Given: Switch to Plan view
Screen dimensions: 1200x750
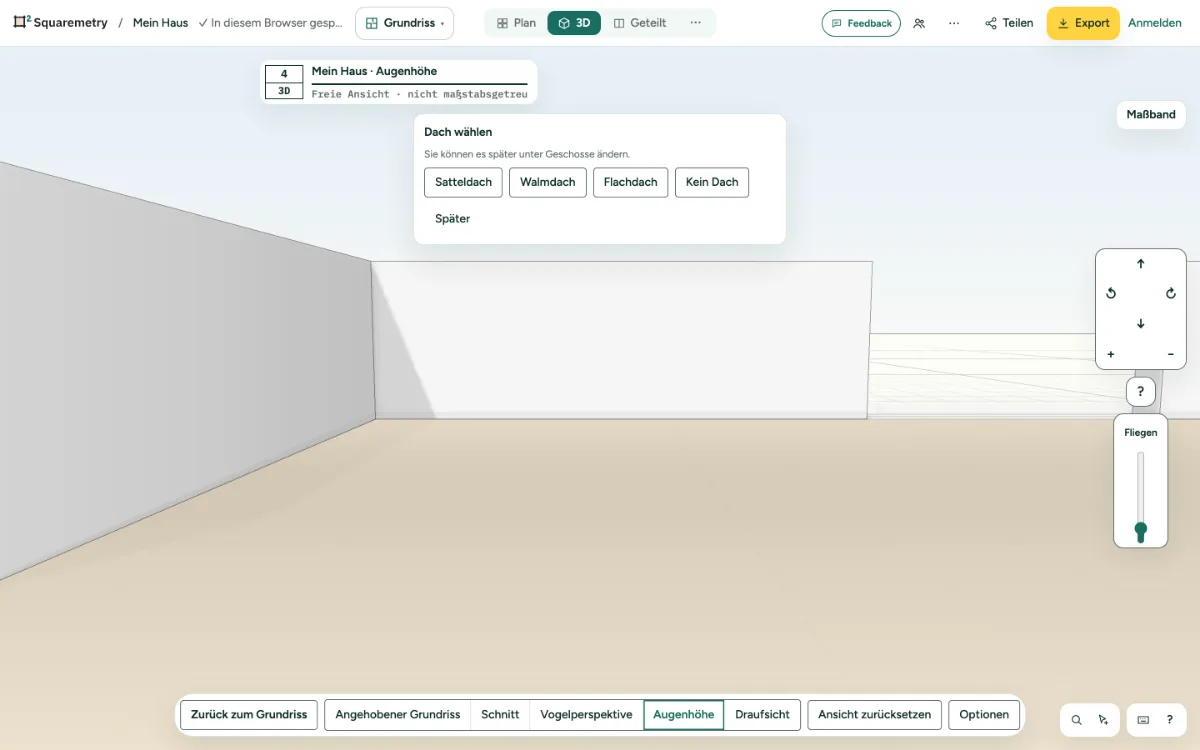Looking at the screenshot, I should click(x=516, y=23).
